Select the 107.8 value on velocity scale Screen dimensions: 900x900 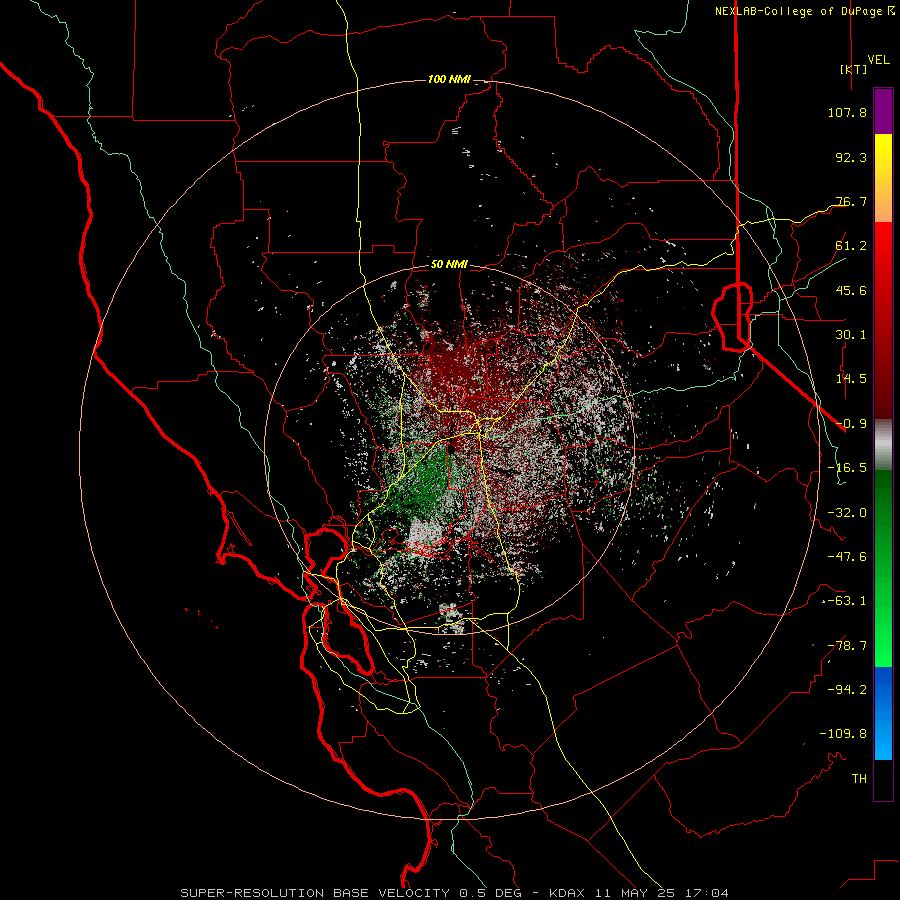click(x=847, y=112)
